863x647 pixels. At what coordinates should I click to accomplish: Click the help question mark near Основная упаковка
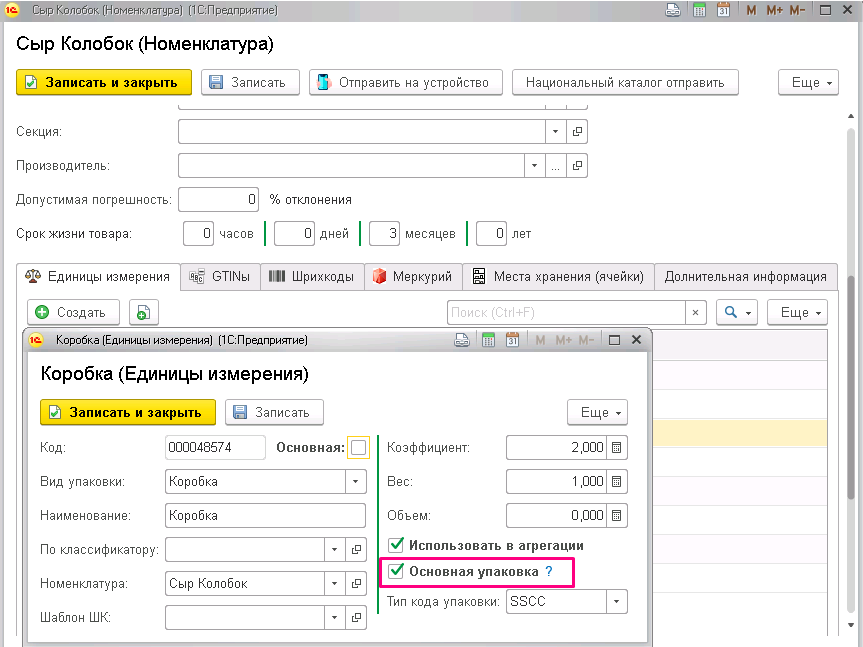click(549, 571)
